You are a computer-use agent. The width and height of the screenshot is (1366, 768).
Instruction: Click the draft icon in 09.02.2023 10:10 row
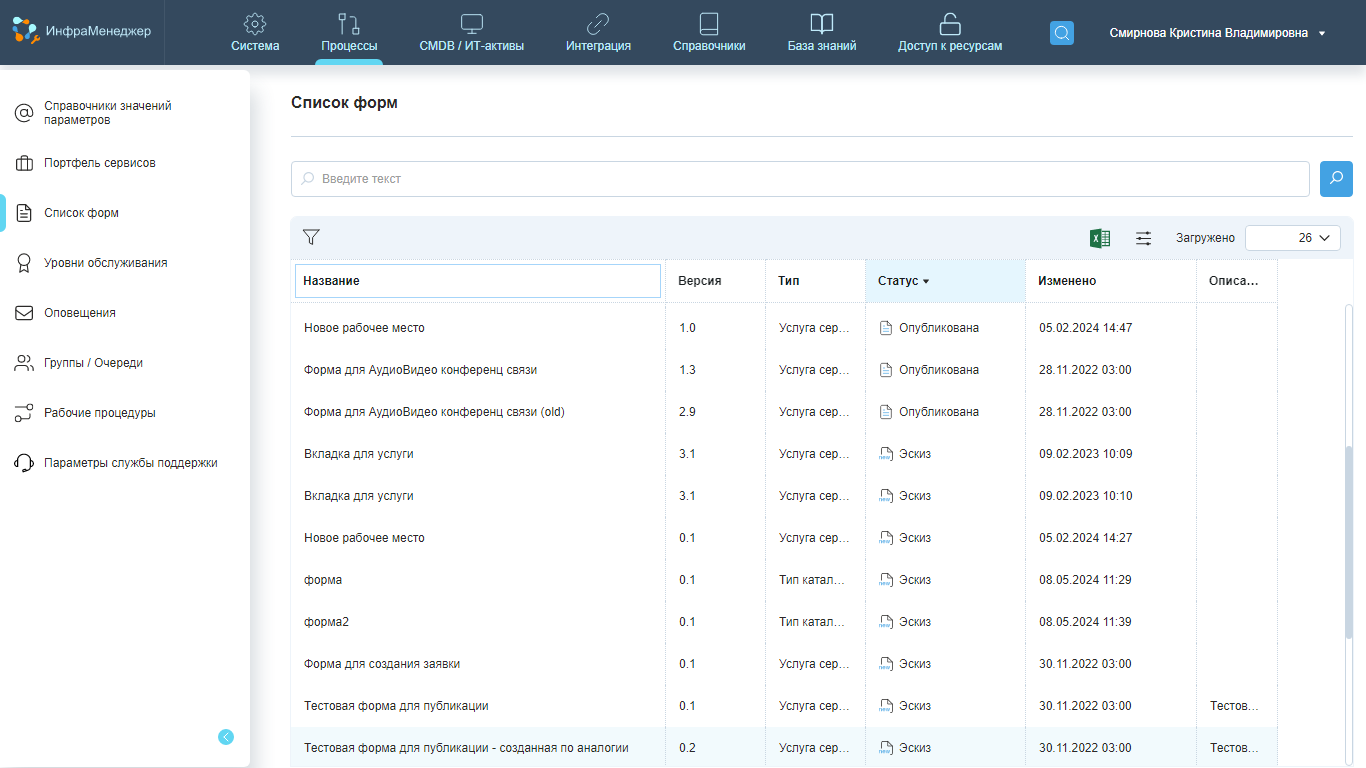coord(885,496)
